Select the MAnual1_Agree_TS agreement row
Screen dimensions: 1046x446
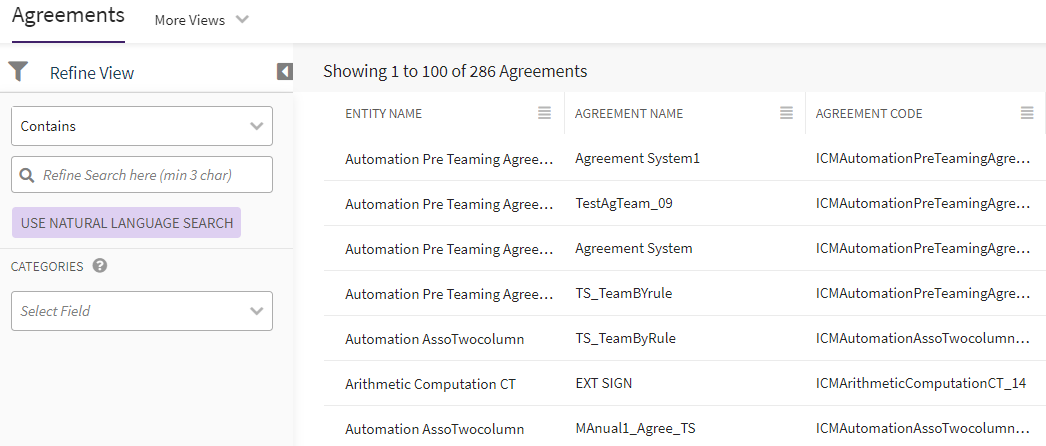(635, 429)
